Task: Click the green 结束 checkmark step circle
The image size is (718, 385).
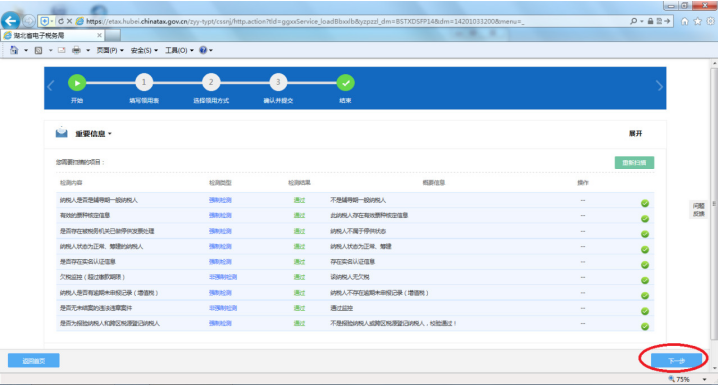Action: click(x=345, y=83)
